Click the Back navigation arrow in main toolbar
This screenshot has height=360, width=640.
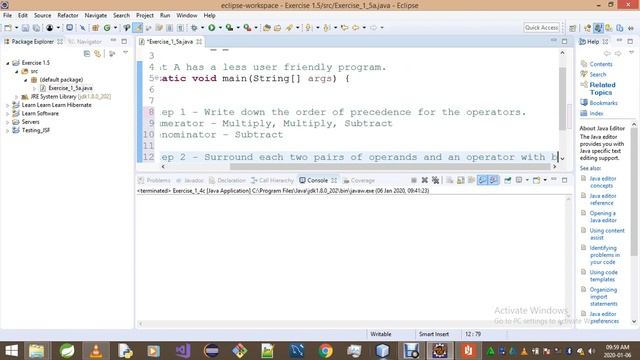point(356,28)
